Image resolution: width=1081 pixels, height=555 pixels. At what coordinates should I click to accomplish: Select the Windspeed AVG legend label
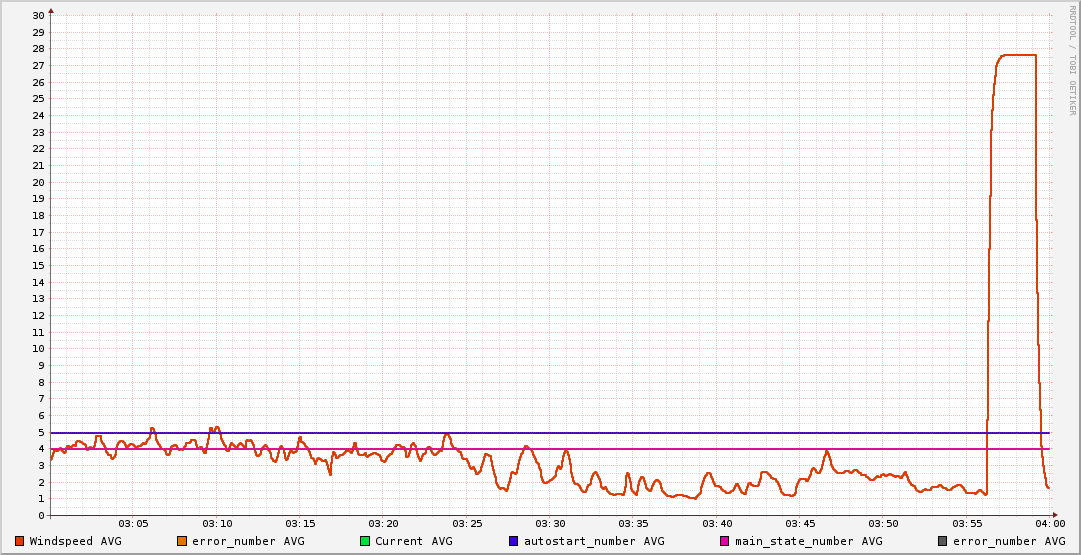pos(75,541)
